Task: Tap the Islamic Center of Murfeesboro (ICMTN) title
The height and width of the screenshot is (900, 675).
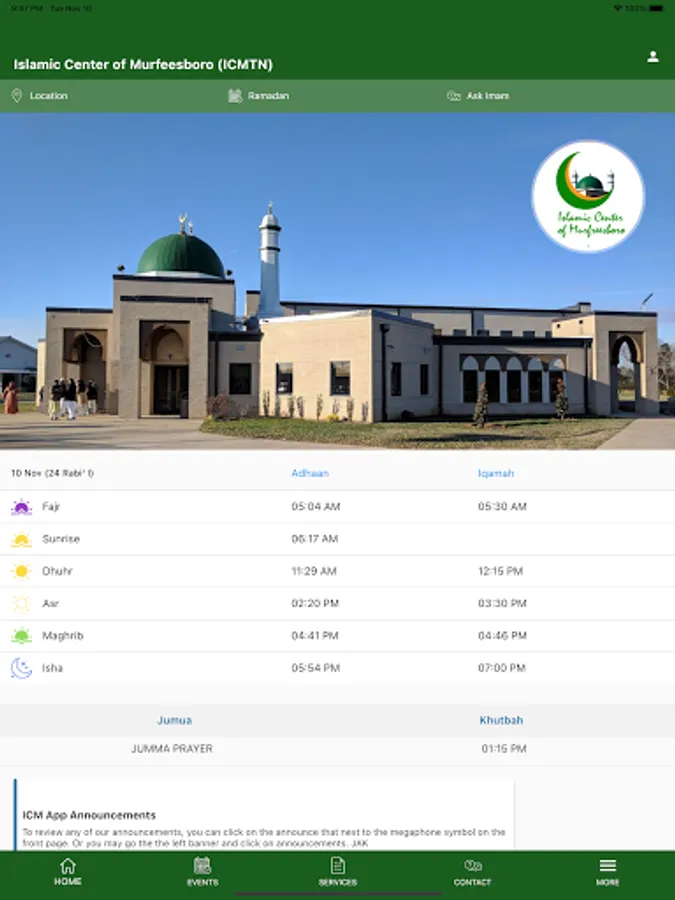Action: (x=143, y=64)
